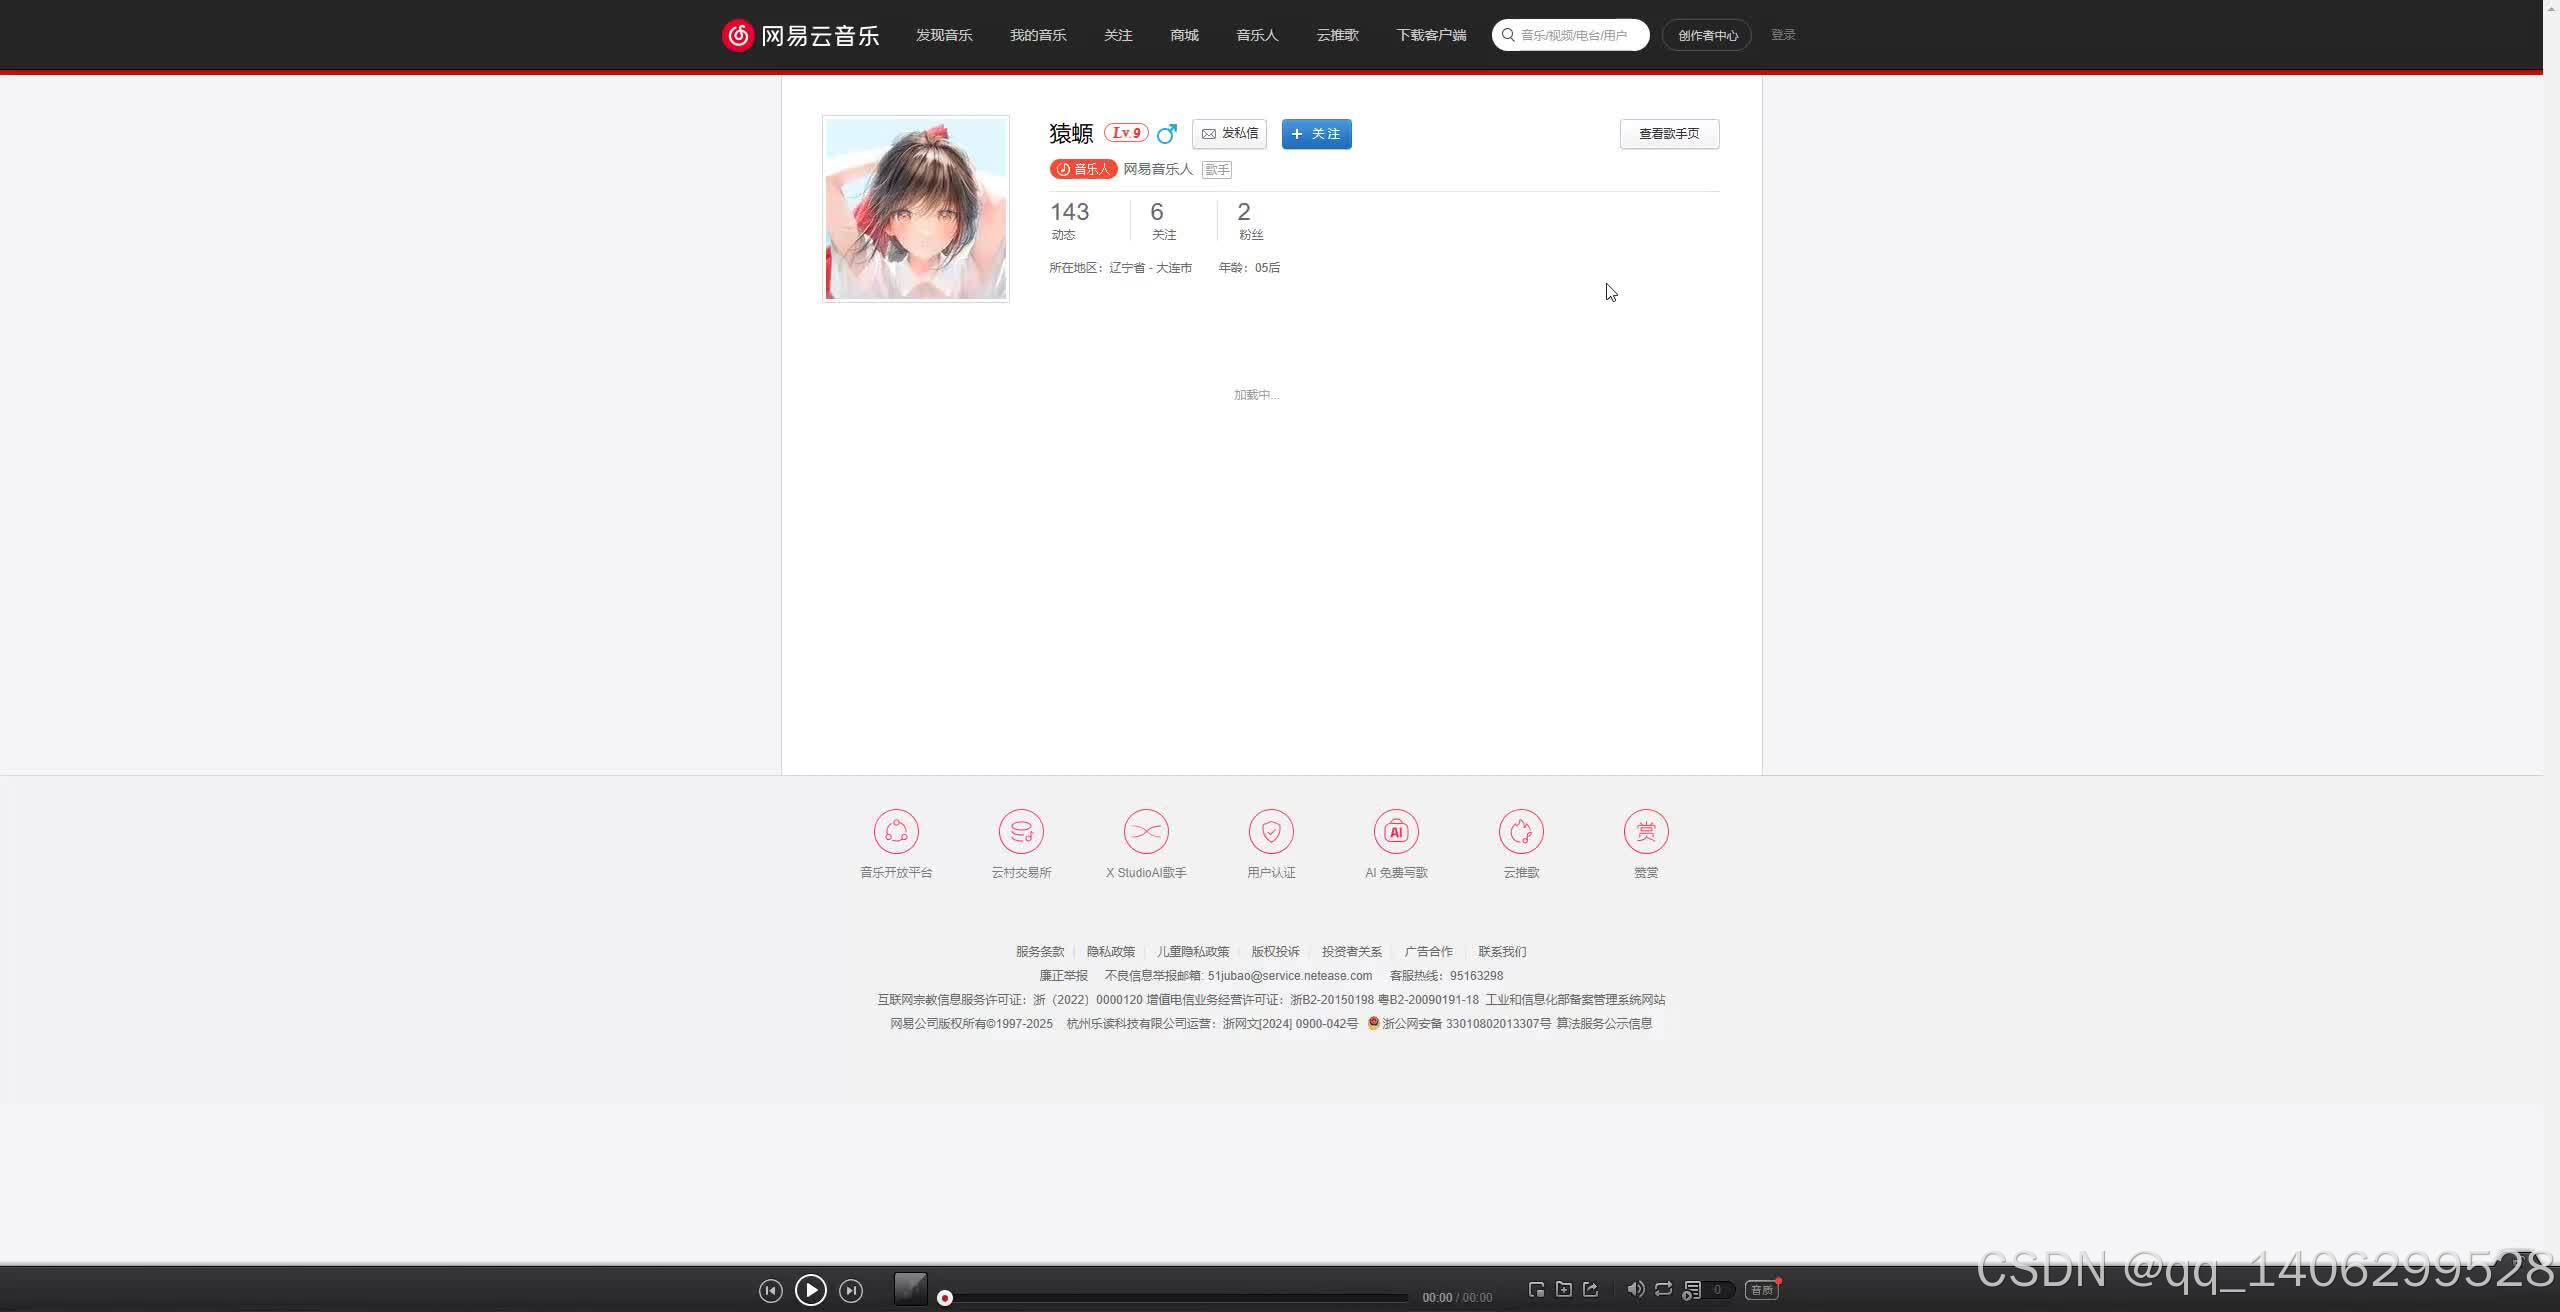Skip to next track in player
The height and width of the screenshot is (1312, 2560).
[851, 1291]
